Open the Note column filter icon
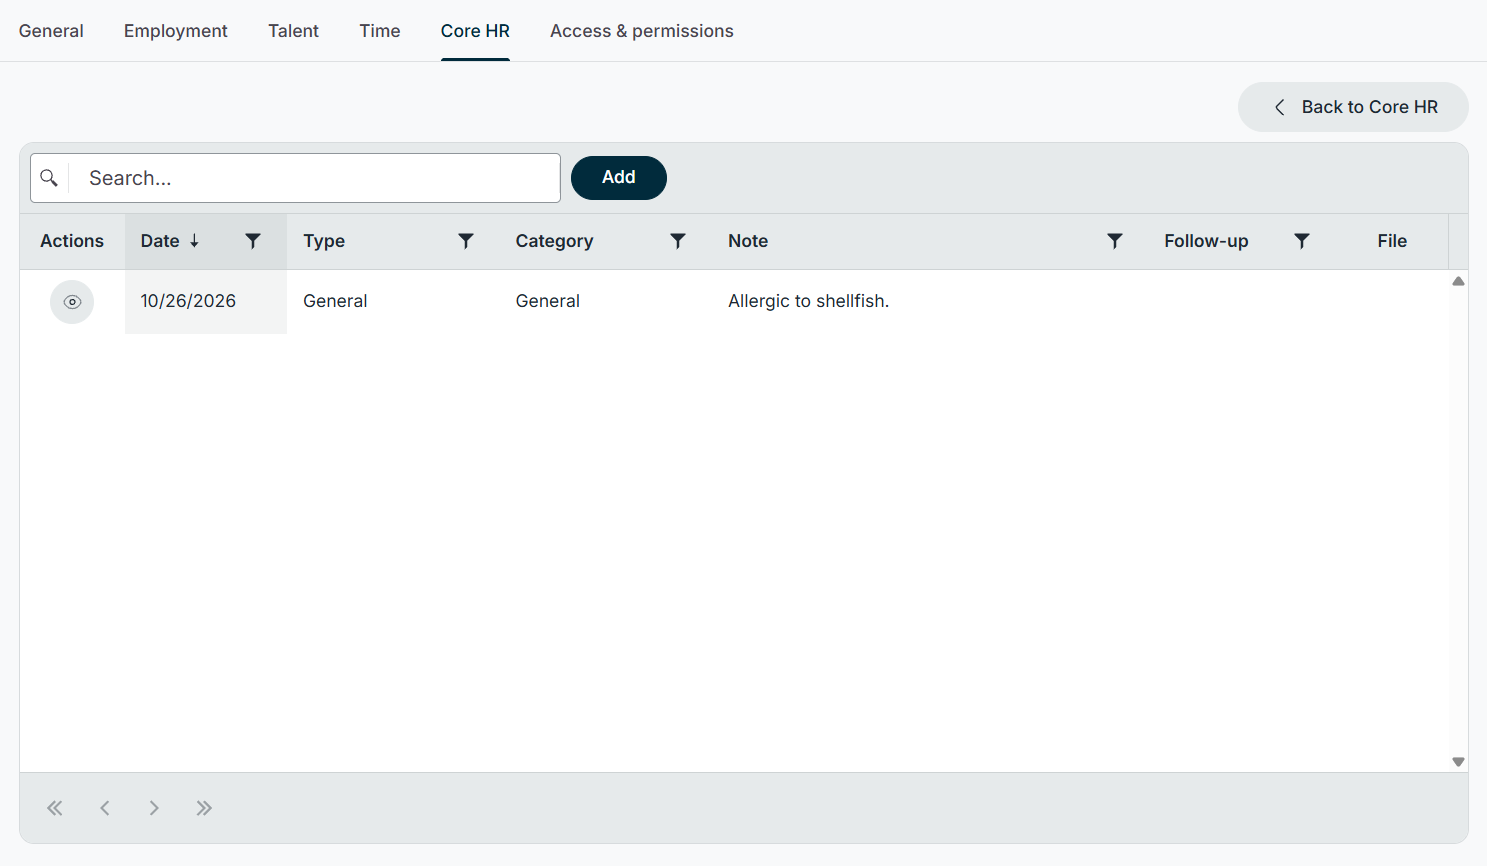 point(1115,241)
